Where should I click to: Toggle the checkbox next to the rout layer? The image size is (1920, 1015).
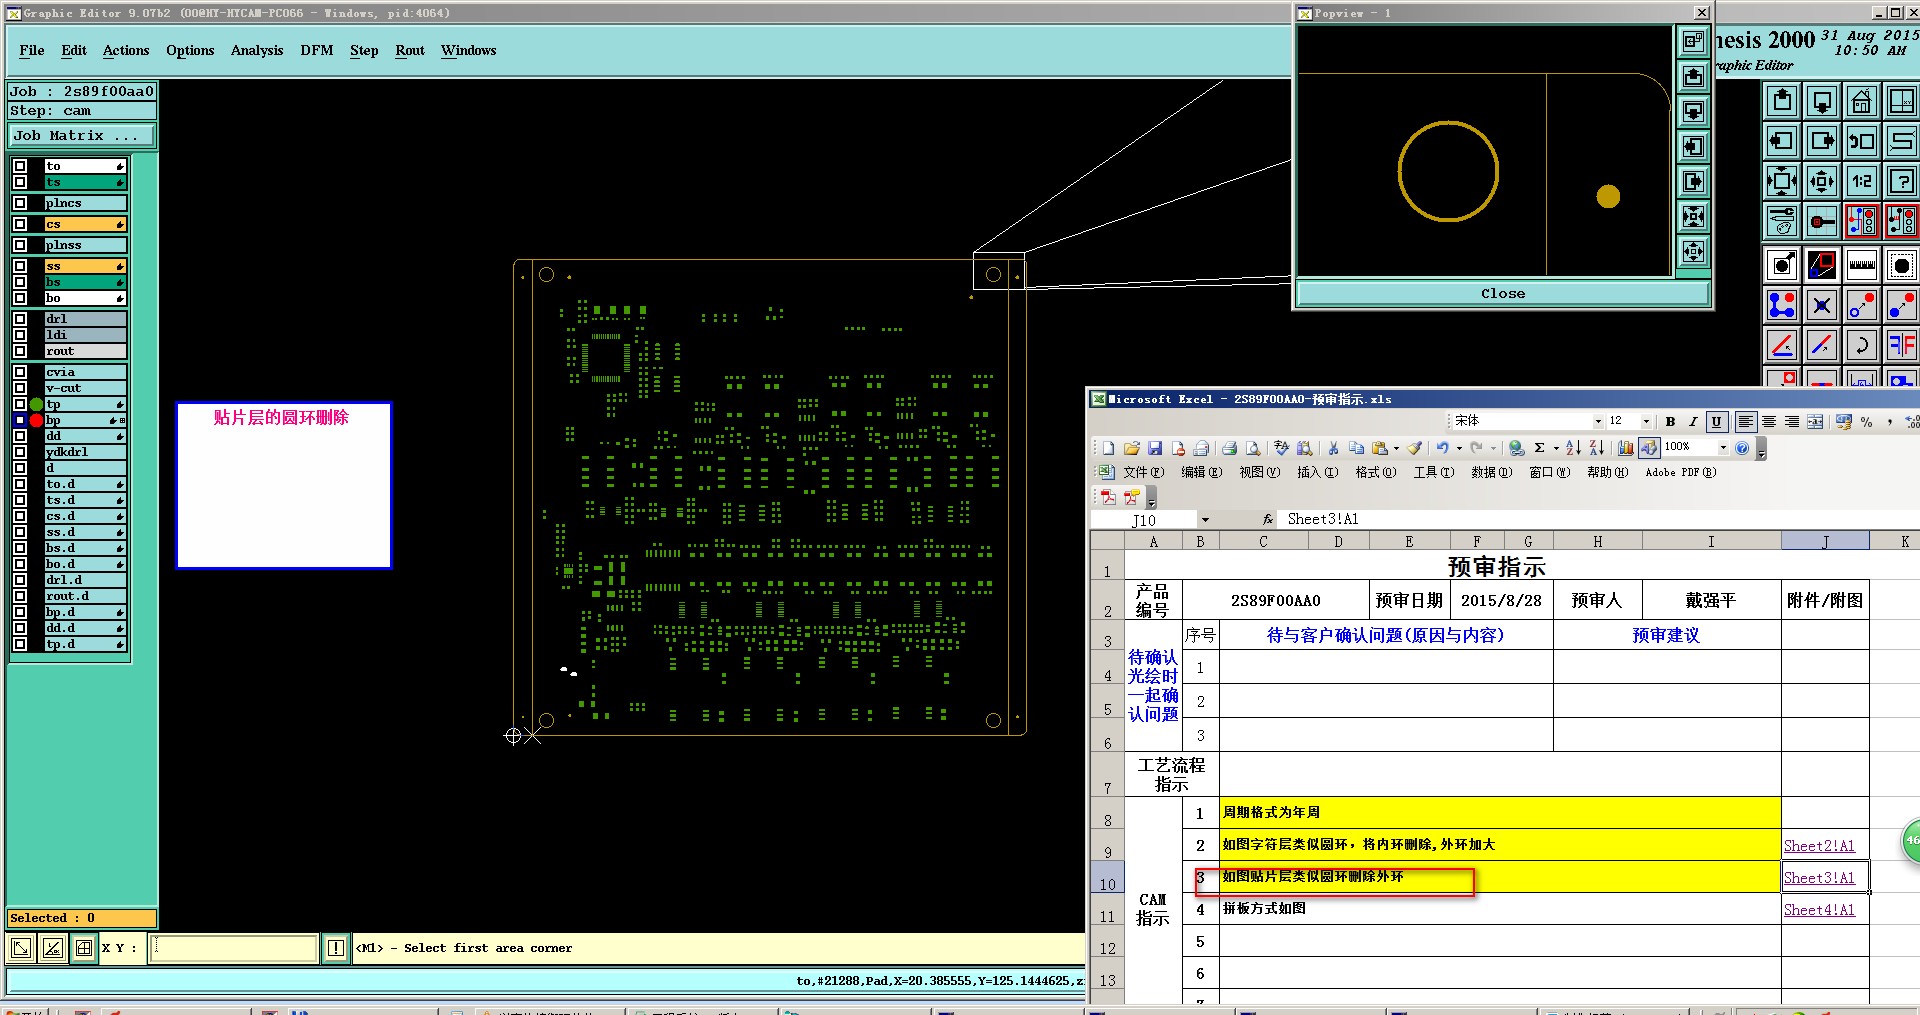(x=20, y=351)
